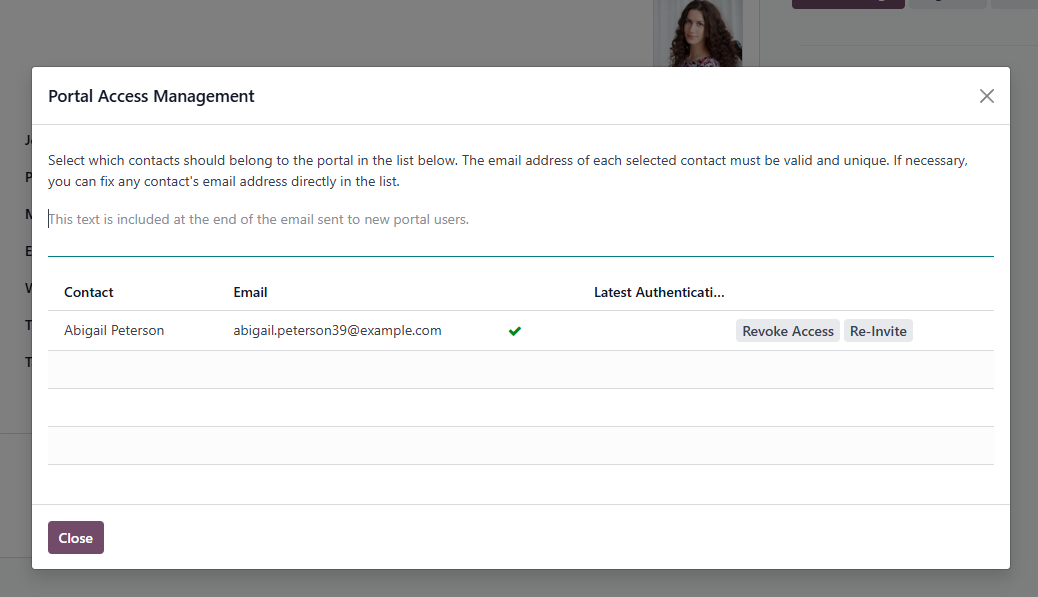Click the Latest Authentication column header
Viewport: 1038px width, 597px height.
tap(659, 292)
